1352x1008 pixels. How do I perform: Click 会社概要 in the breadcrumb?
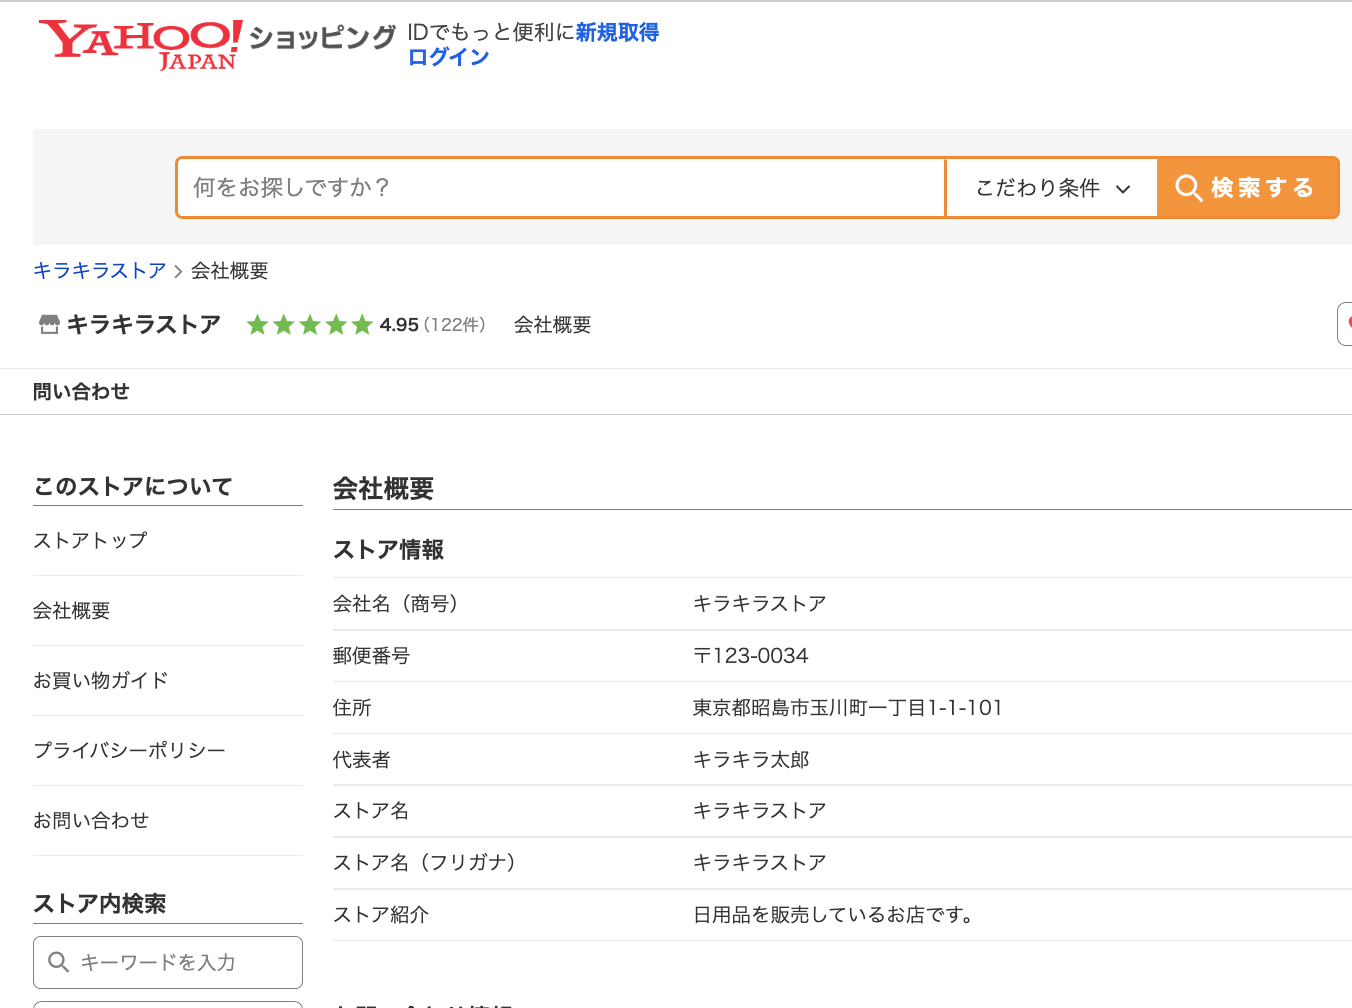[230, 271]
